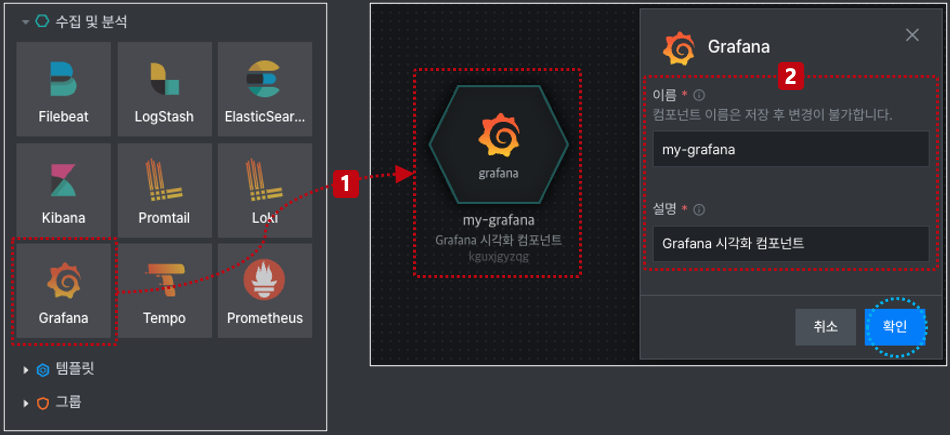This screenshot has height=435, width=950.
Task: Click the 템플릿 hexagon icon
Action: (x=42, y=370)
